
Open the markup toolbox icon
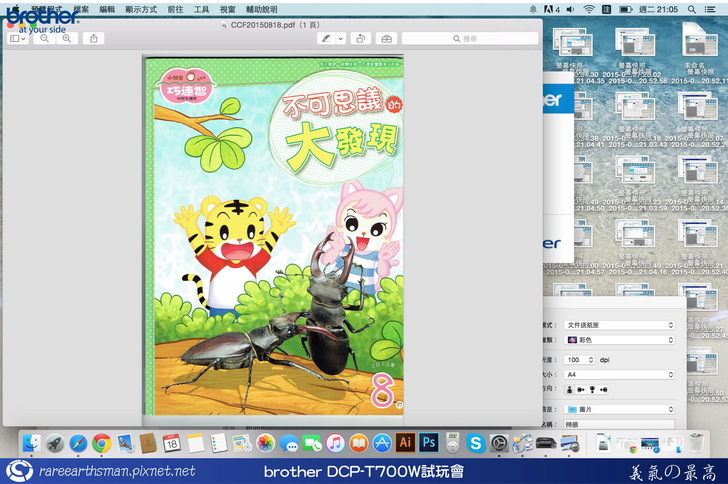point(387,38)
